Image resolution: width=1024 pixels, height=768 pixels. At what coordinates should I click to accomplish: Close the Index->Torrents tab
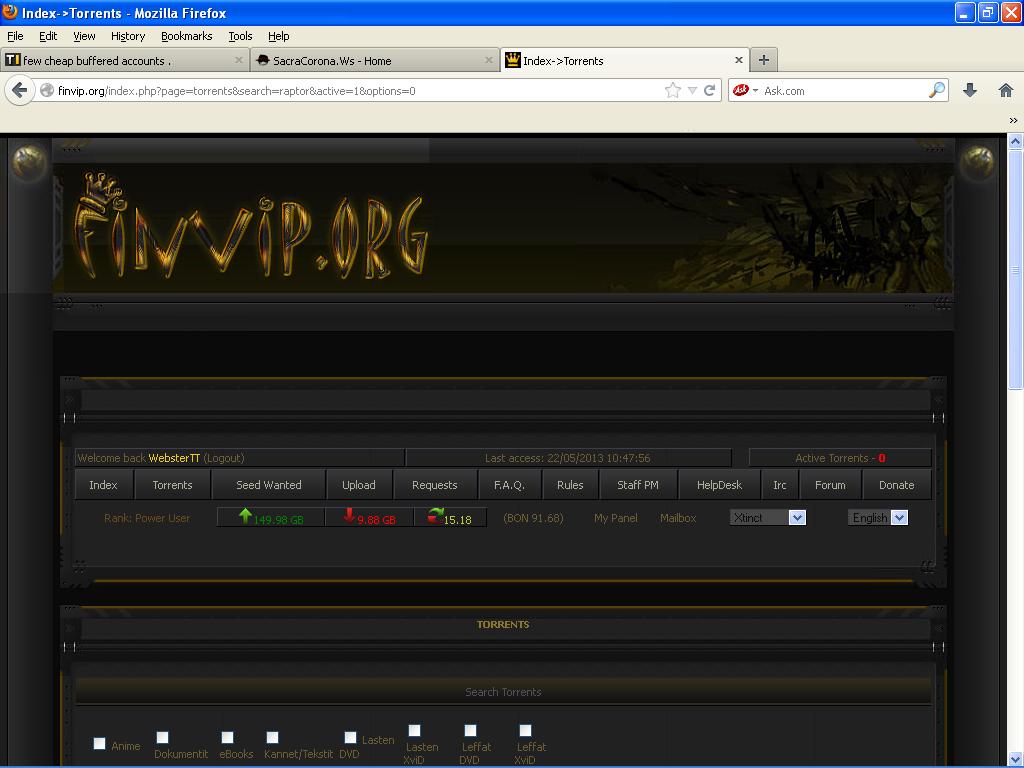click(x=739, y=60)
